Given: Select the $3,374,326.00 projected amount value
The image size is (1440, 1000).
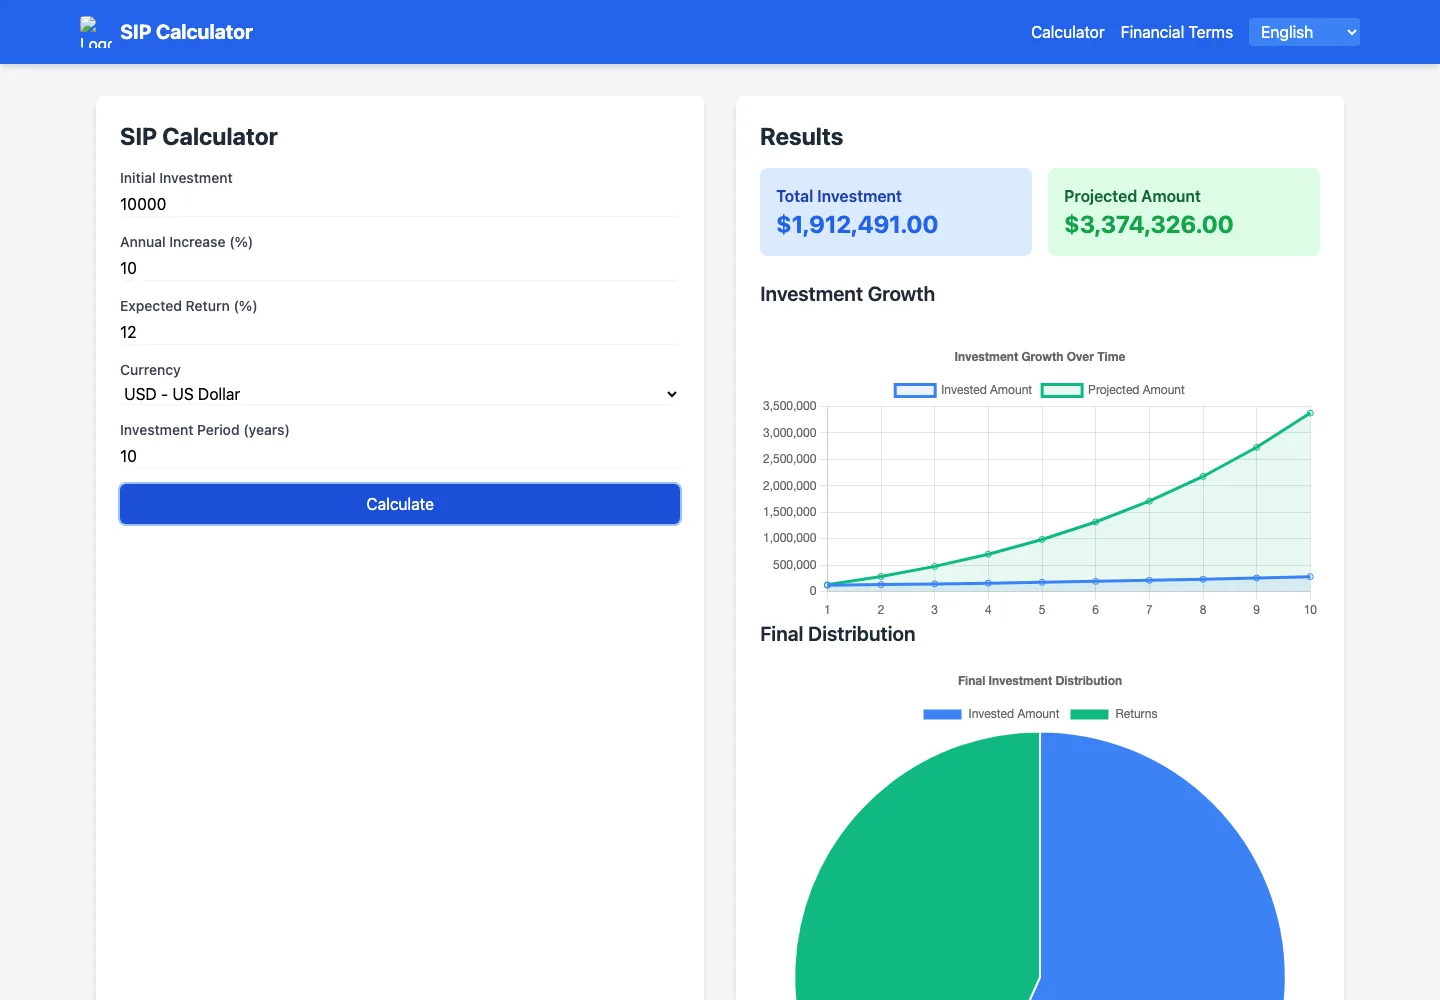Looking at the screenshot, I should tap(1148, 224).
